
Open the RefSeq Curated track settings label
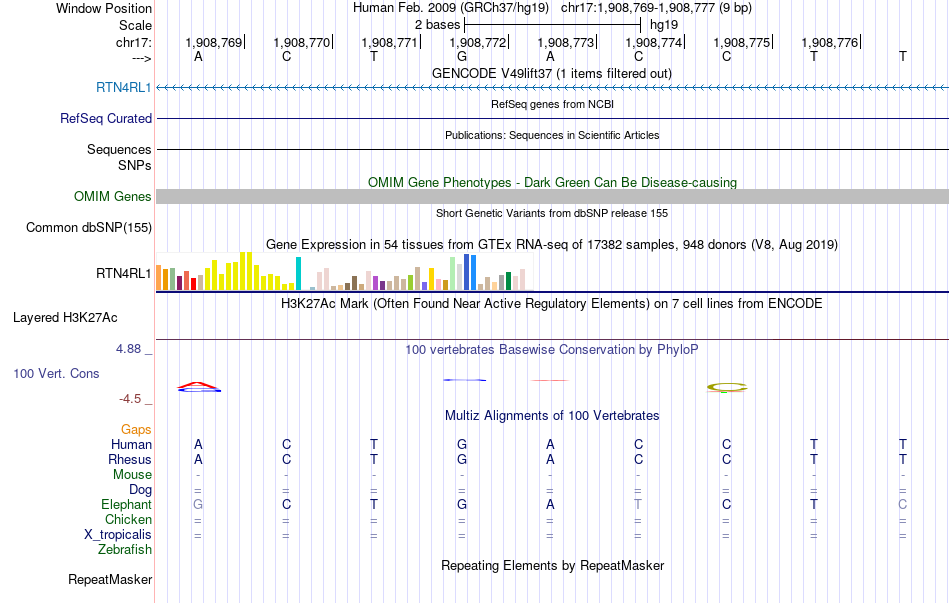point(106,118)
